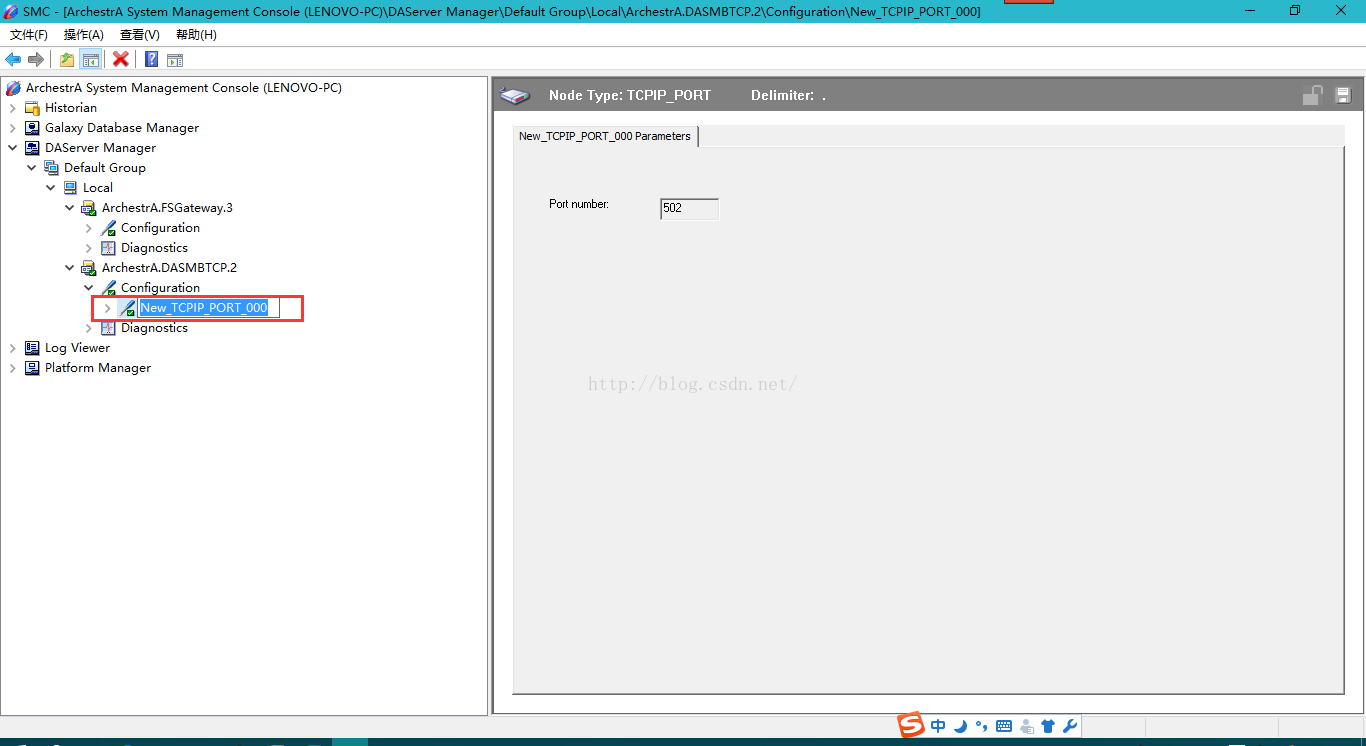Expand the Platform Manager node
Viewport: 1366px width, 746px height.
click(13, 368)
